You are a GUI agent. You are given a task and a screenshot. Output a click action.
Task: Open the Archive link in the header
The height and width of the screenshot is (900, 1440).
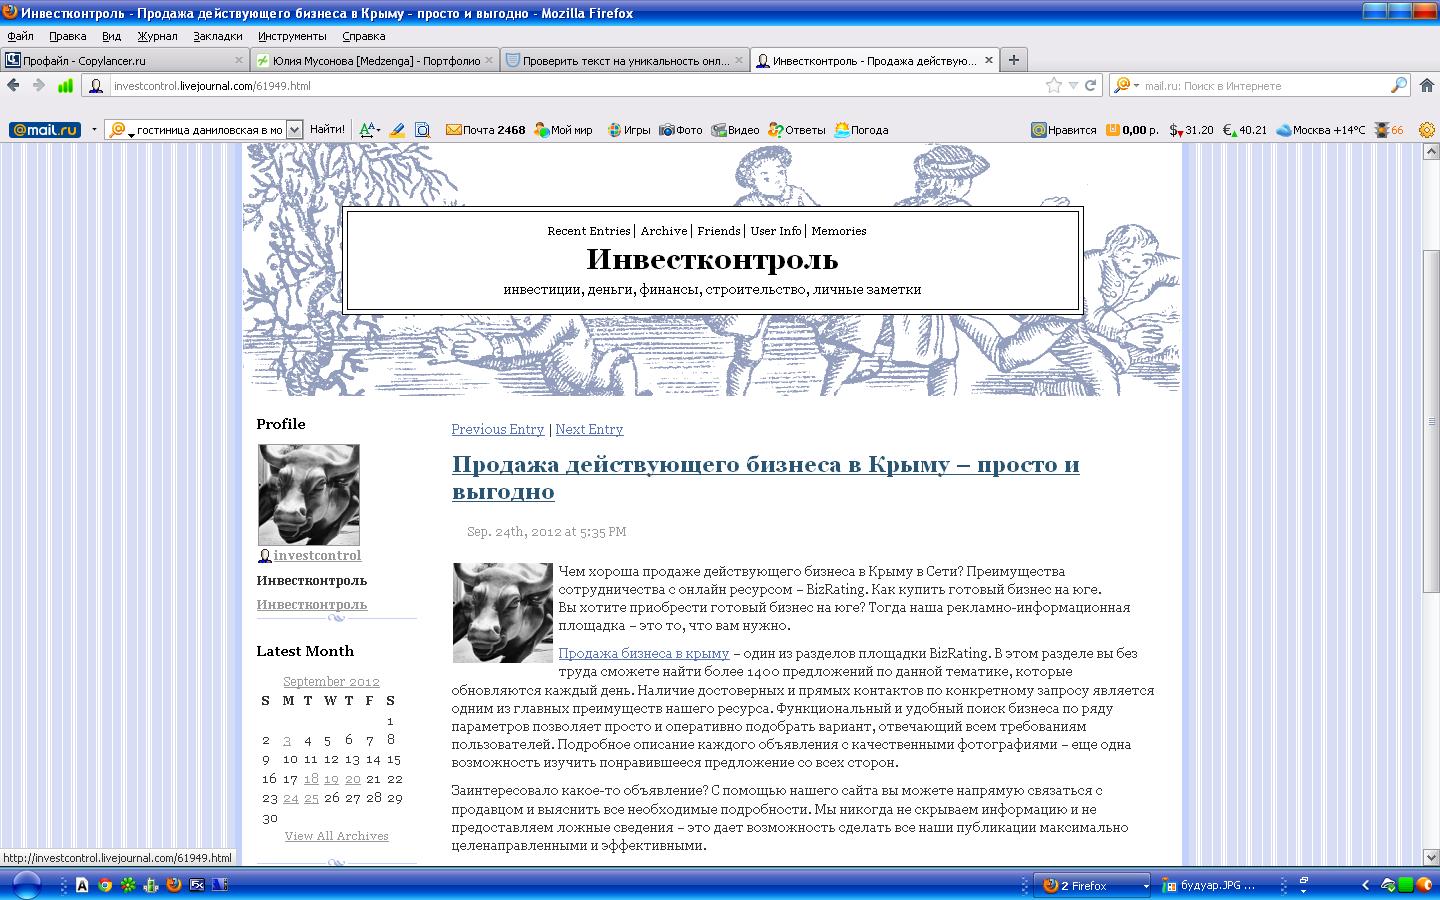(x=664, y=231)
